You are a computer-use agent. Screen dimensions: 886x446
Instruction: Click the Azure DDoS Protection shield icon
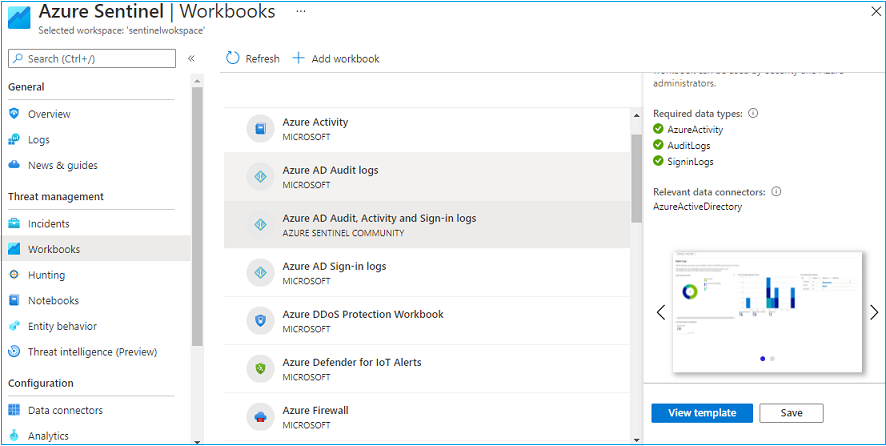[260, 321]
